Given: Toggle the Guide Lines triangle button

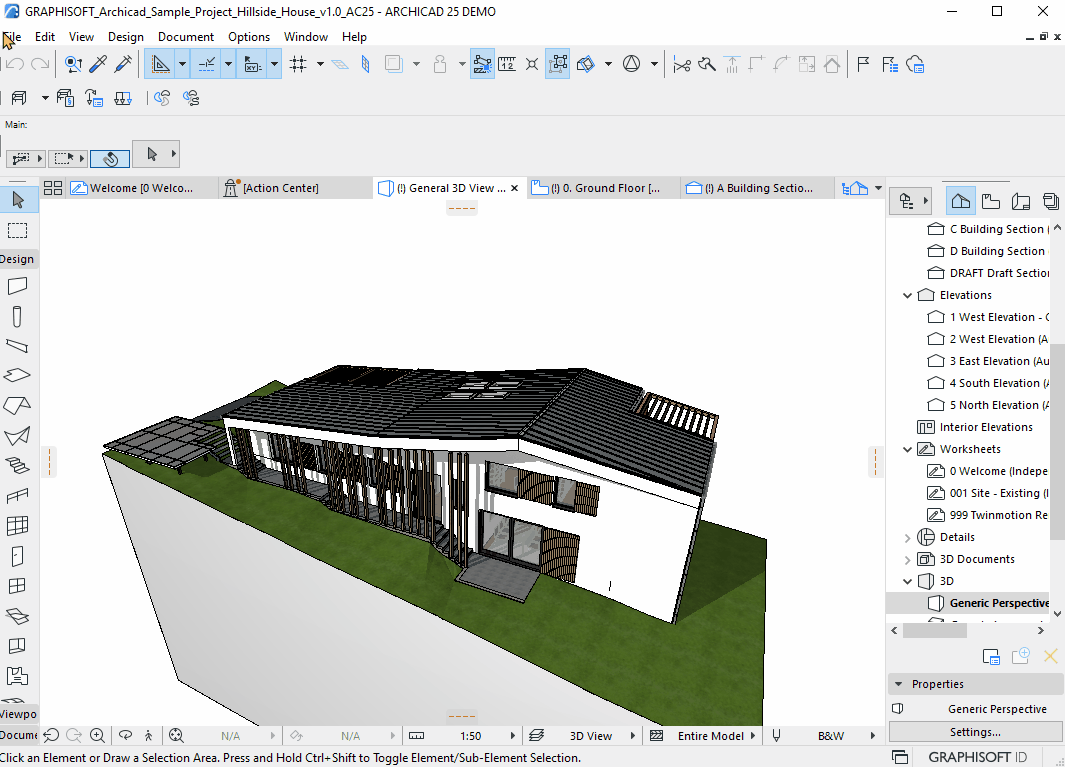Looking at the screenshot, I should 160,64.
